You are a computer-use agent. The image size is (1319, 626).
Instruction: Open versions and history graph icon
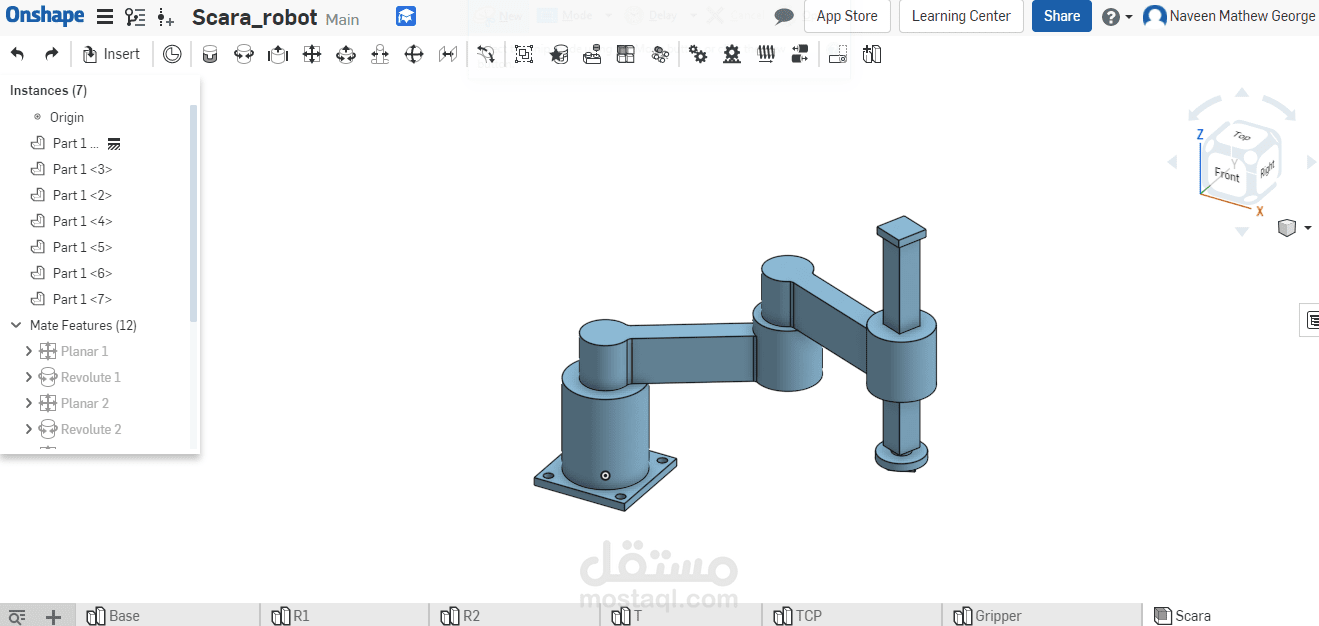click(x=135, y=17)
